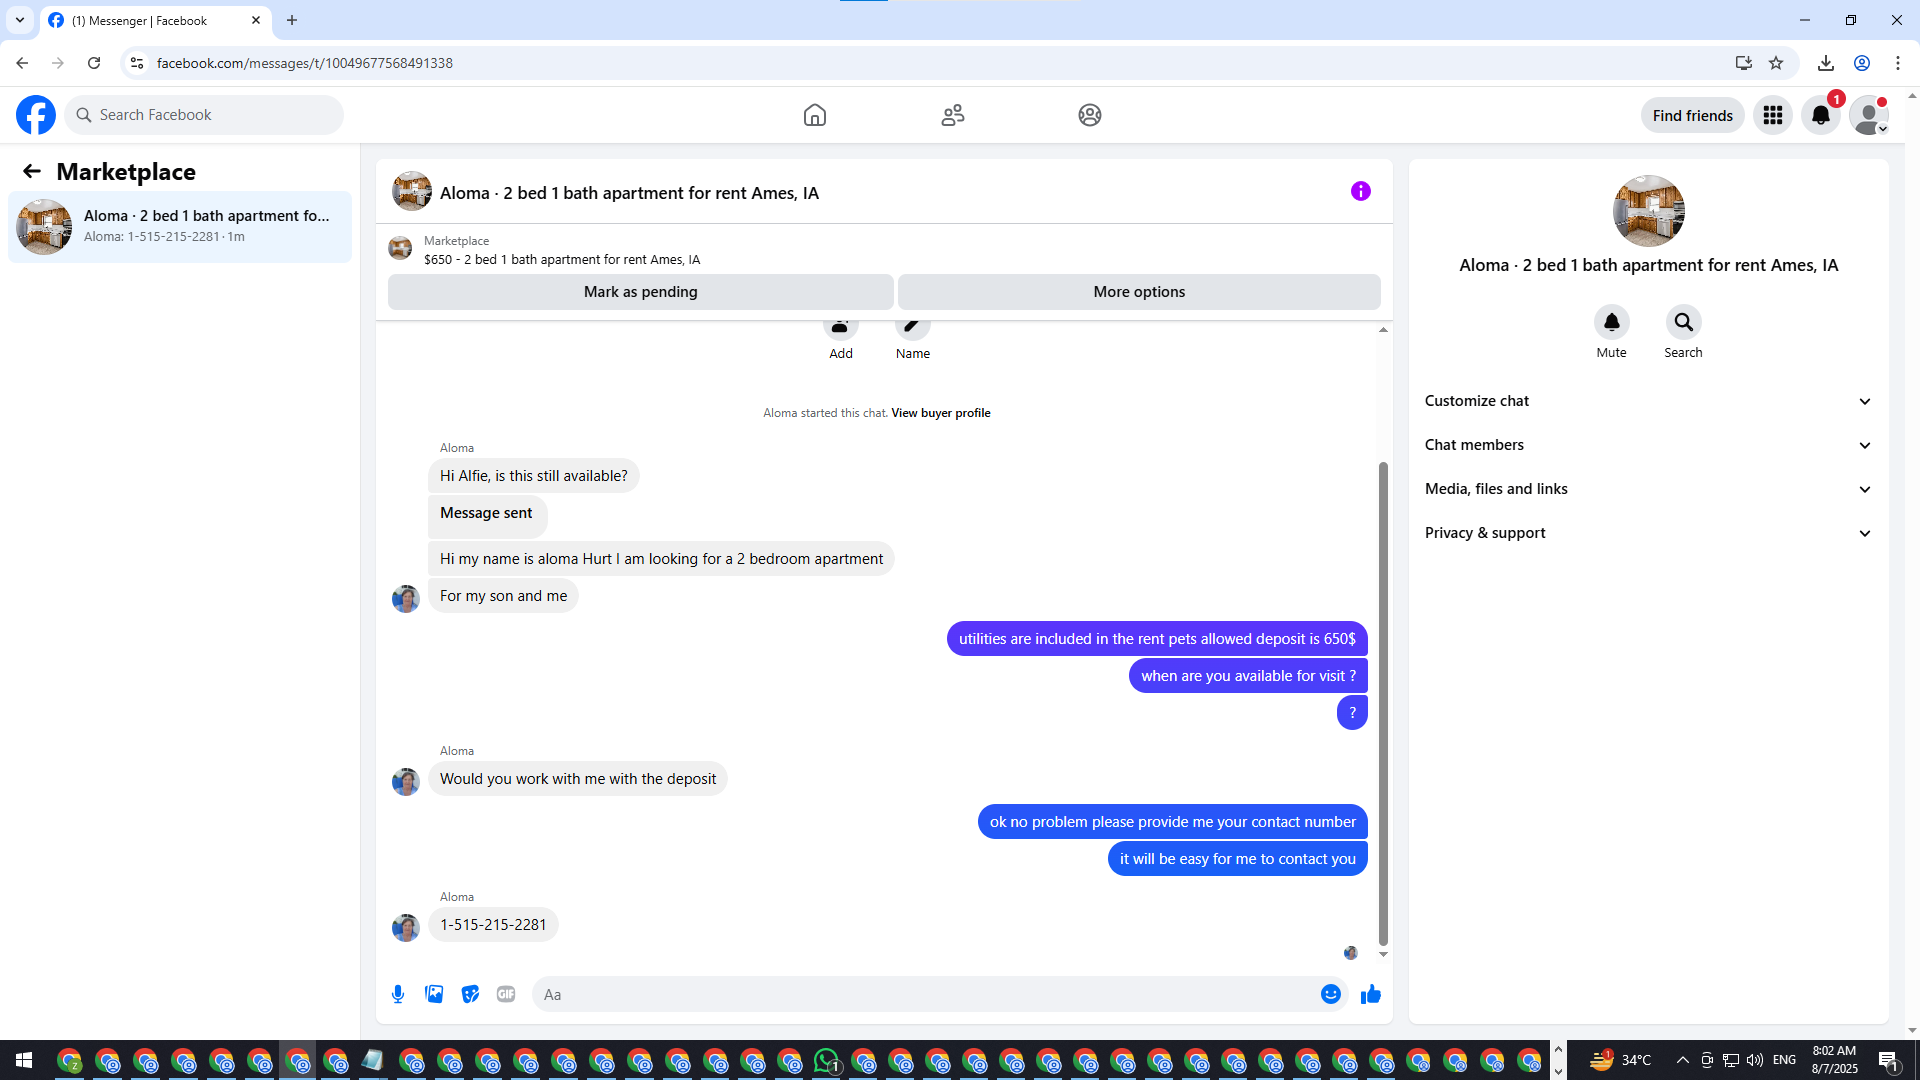The image size is (1920, 1080).
Task: Navigate back with the browser back arrow
Action: (22, 63)
